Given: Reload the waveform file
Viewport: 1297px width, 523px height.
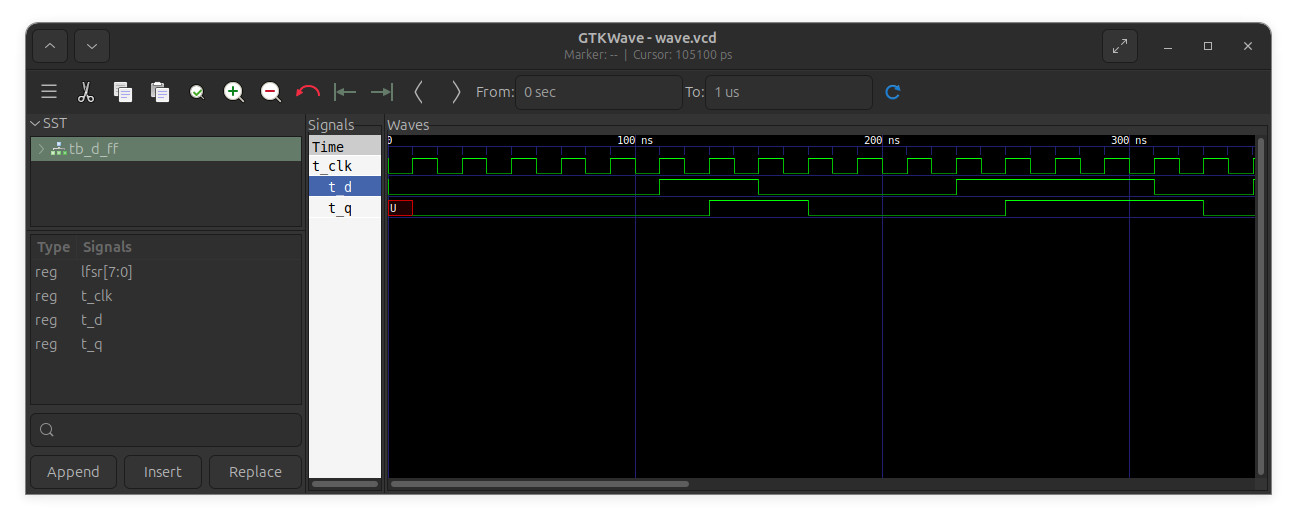Looking at the screenshot, I should [893, 92].
